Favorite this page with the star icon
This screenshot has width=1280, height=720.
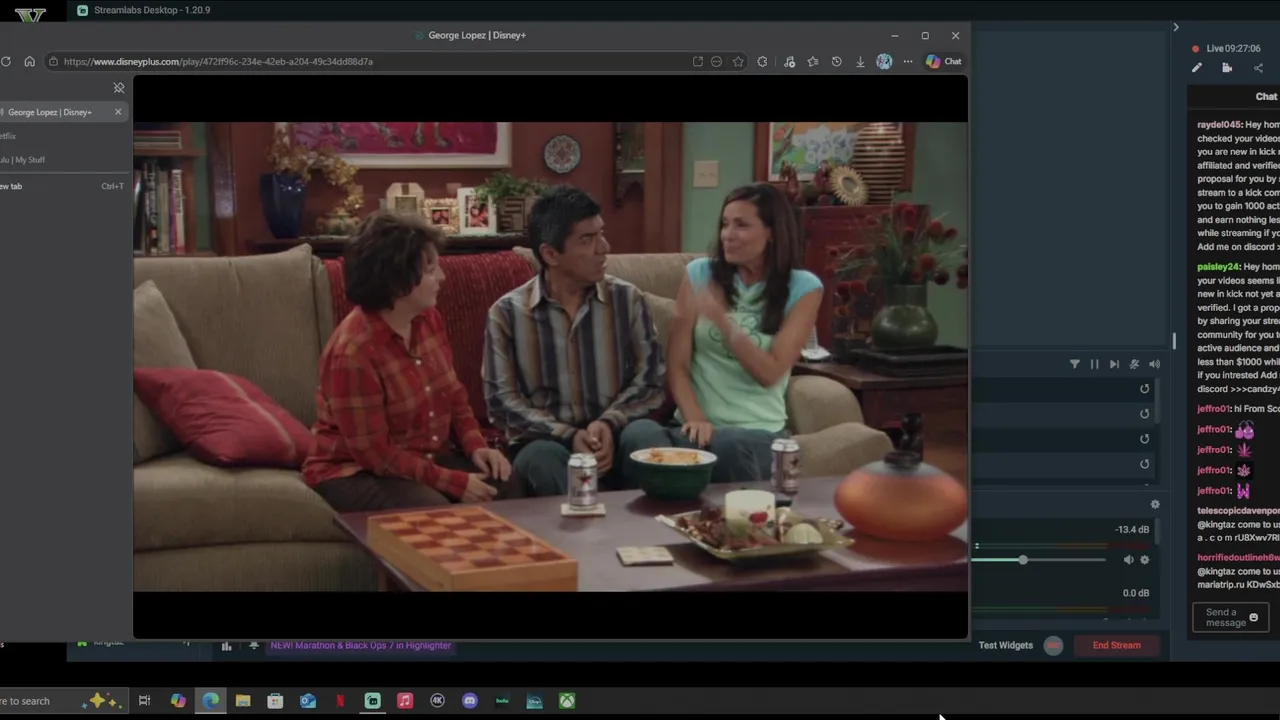[x=738, y=61]
